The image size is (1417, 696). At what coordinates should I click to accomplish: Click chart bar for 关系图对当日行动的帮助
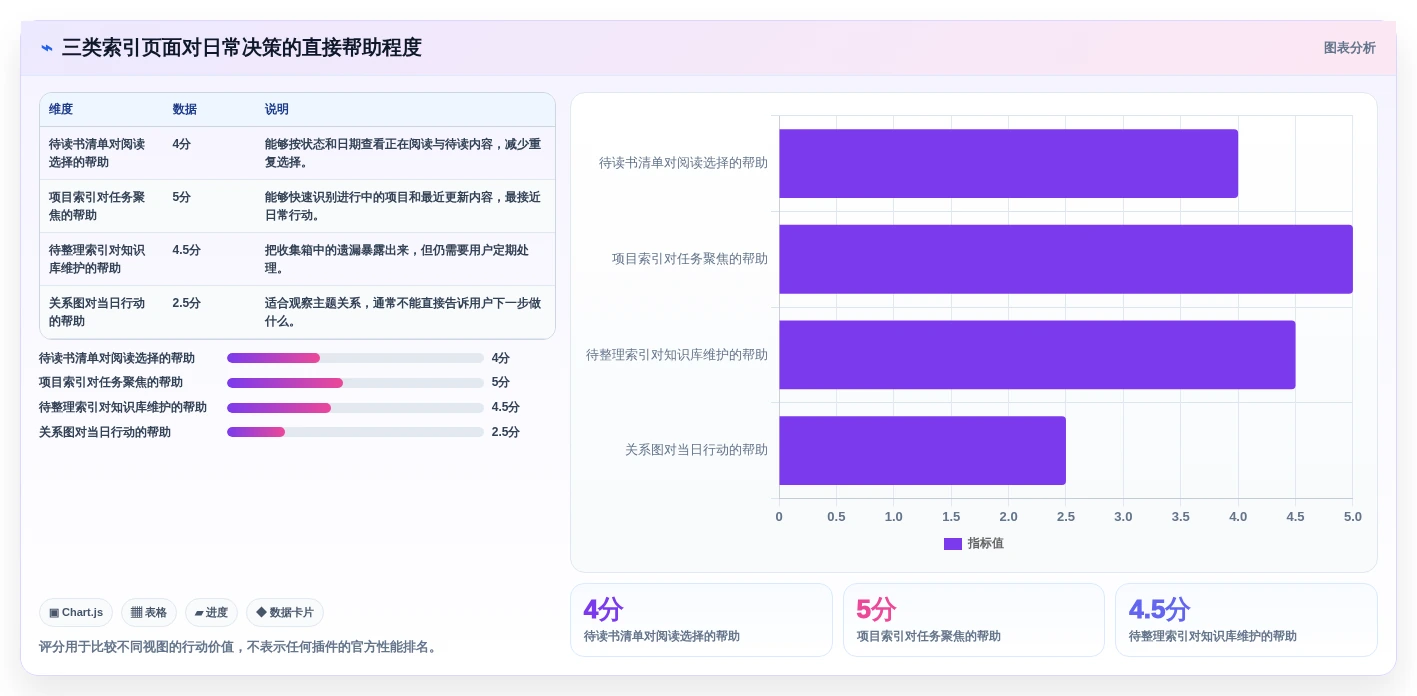(922, 450)
